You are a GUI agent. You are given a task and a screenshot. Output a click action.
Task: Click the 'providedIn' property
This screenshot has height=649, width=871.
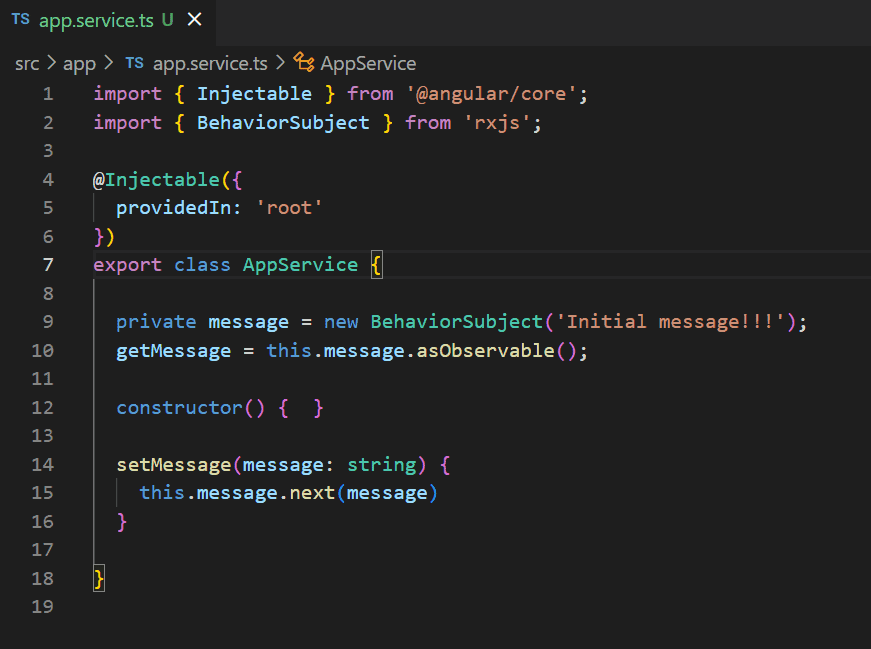pyautogui.click(x=173, y=208)
